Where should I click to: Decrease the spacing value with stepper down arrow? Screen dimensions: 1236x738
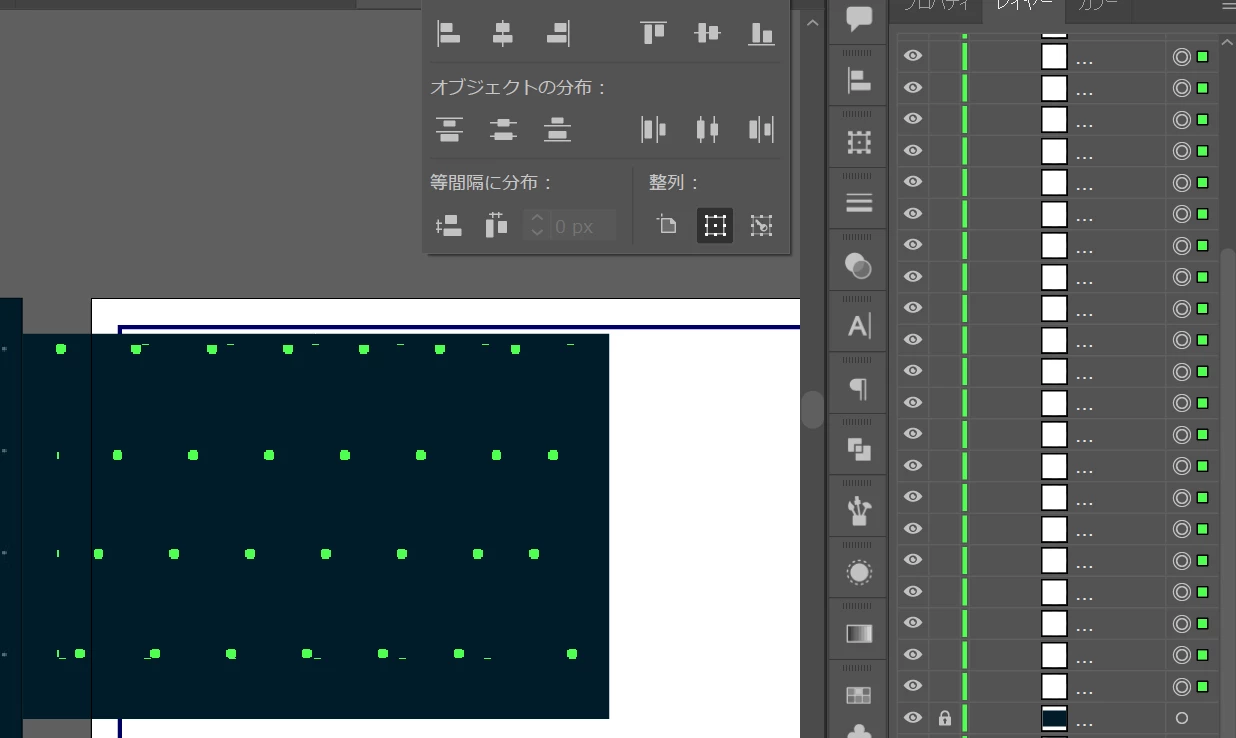tap(537, 232)
